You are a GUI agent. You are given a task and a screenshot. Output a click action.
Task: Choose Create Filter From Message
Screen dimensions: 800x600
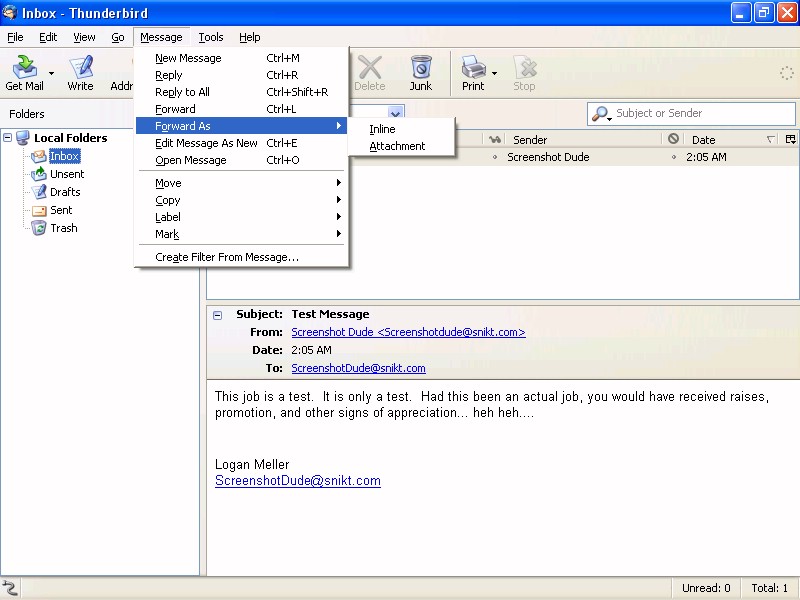click(242, 257)
